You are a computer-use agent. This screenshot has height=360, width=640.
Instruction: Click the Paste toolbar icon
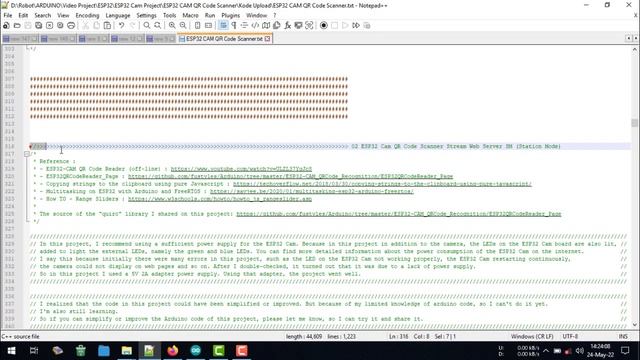[107, 25]
